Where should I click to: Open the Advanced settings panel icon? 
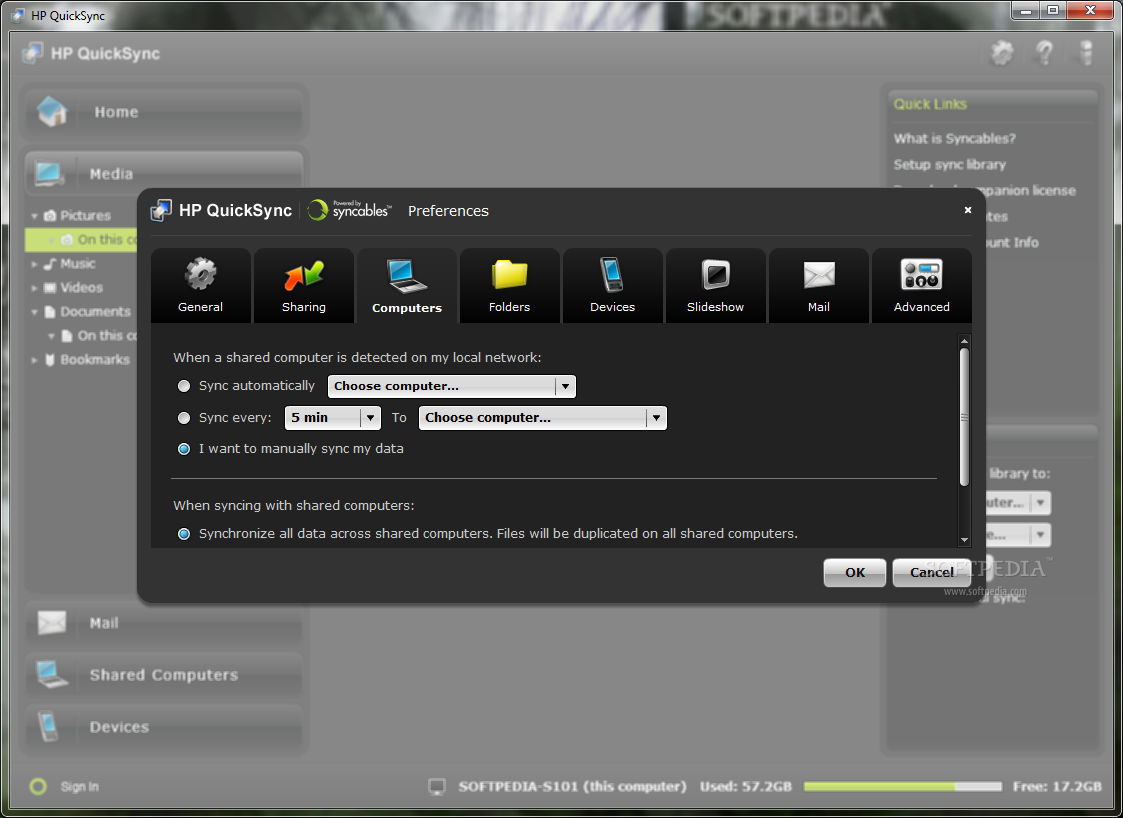click(921, 274)
